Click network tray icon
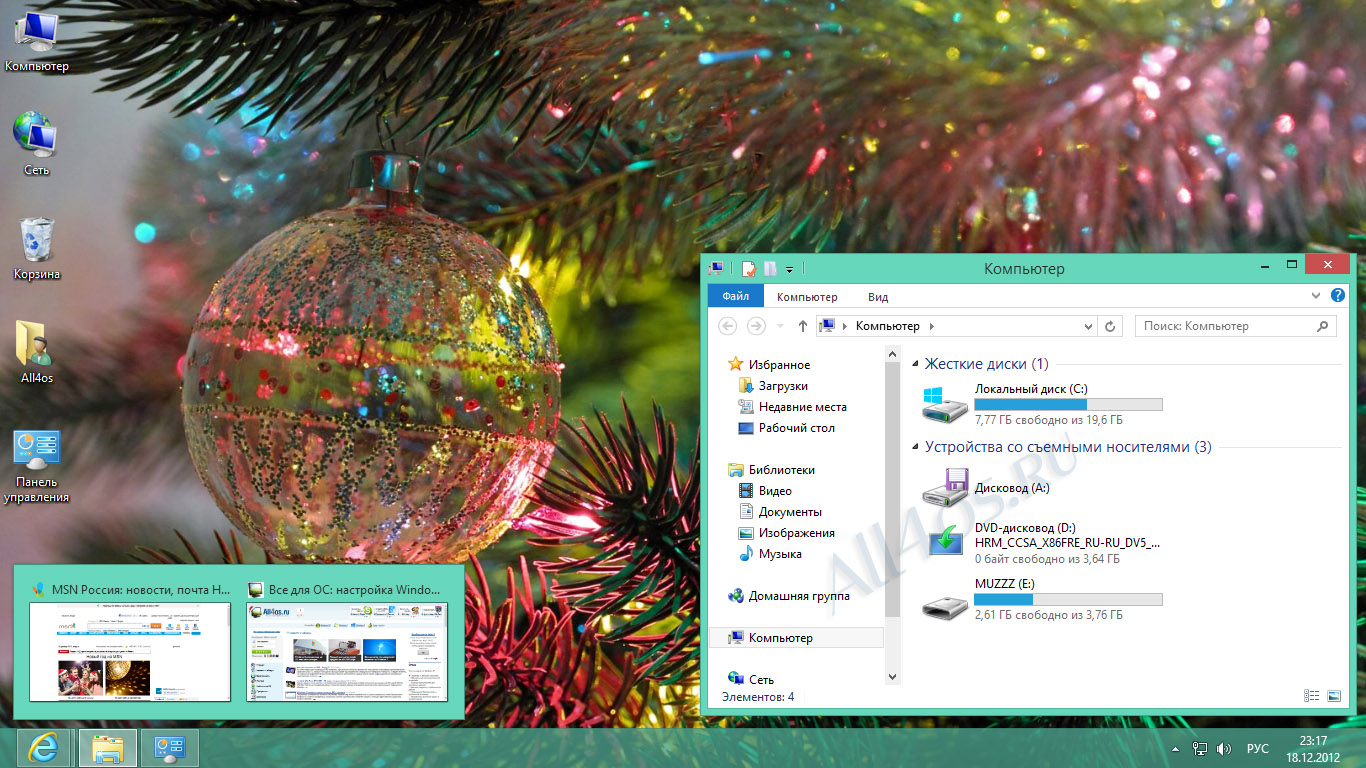This screenshot has width=1366, height=768. pos(1200,749)
